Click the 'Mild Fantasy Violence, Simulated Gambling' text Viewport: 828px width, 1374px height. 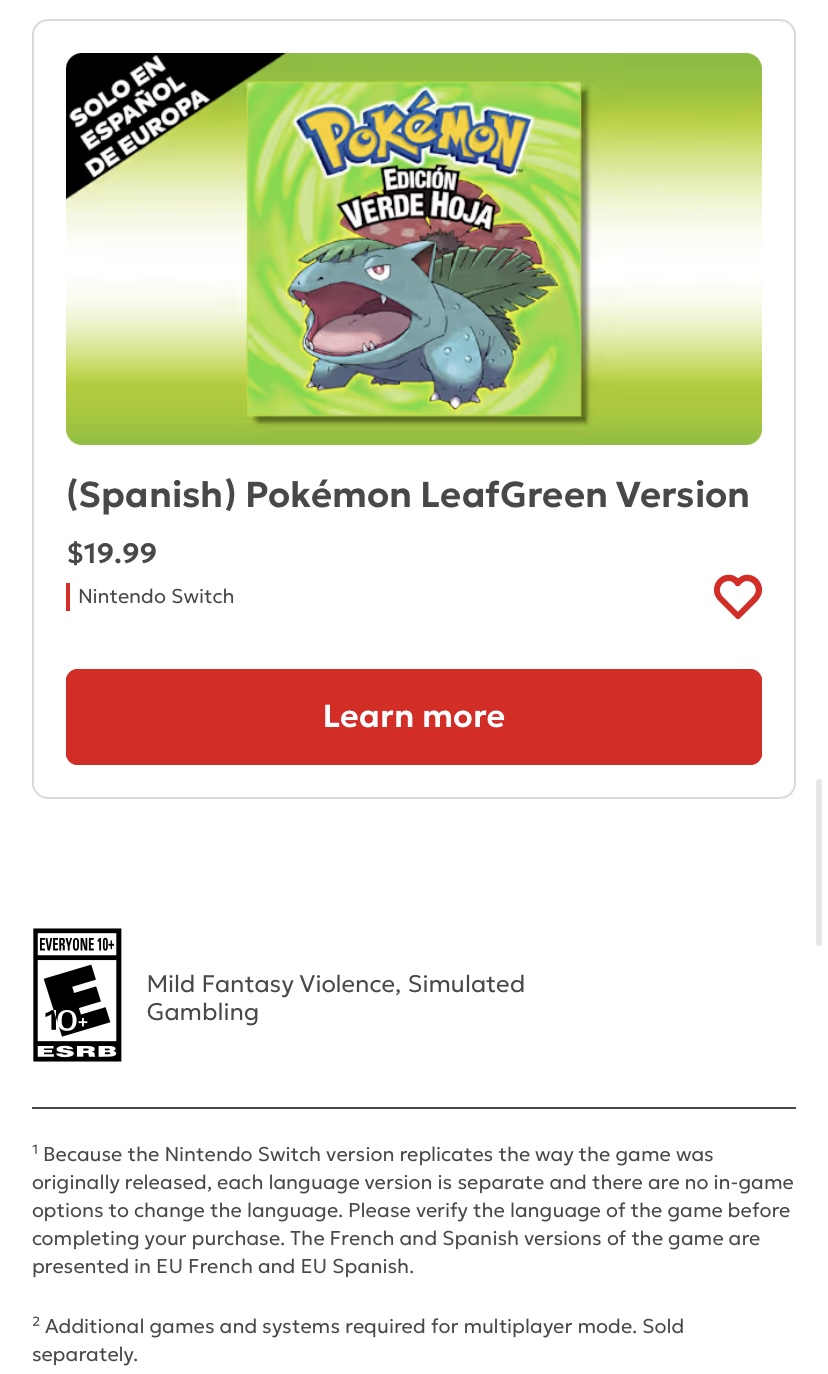pos(335,998)
